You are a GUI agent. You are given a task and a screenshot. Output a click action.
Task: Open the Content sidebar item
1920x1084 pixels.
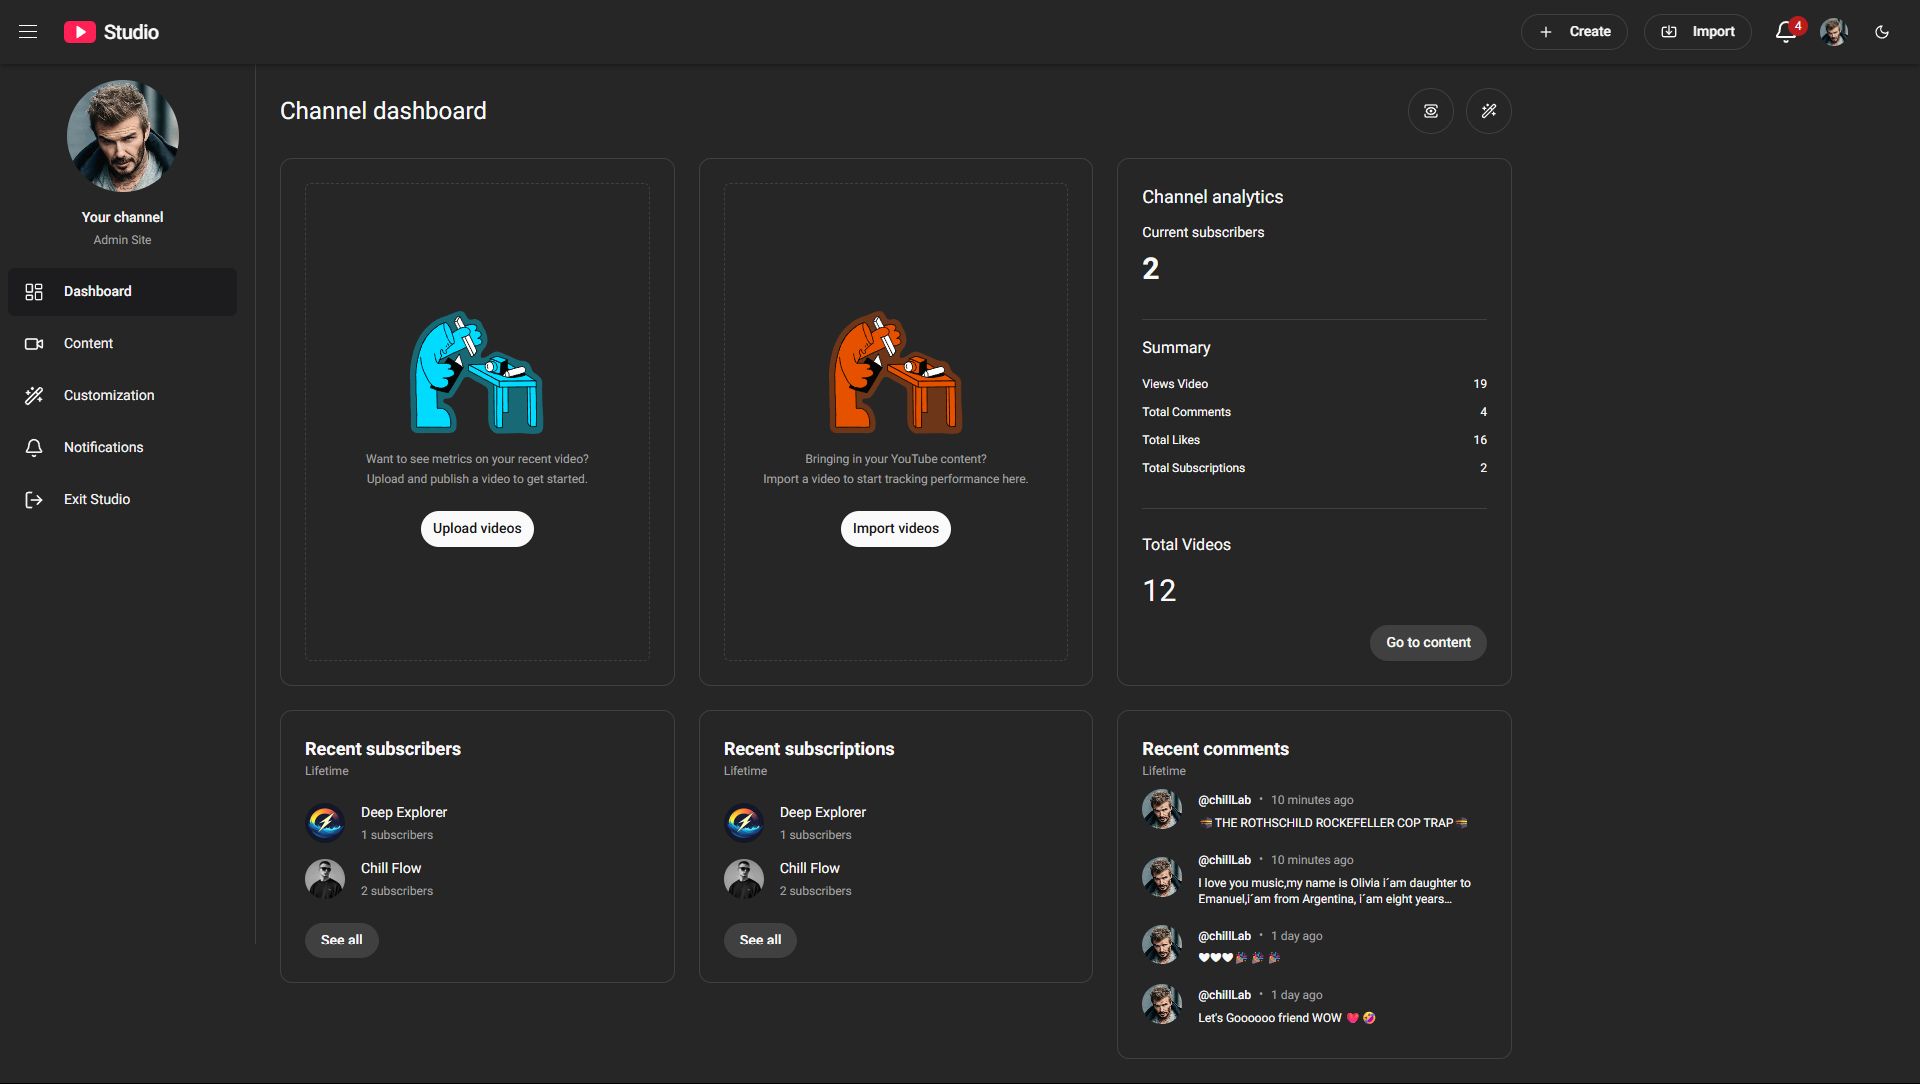(88, 343)
